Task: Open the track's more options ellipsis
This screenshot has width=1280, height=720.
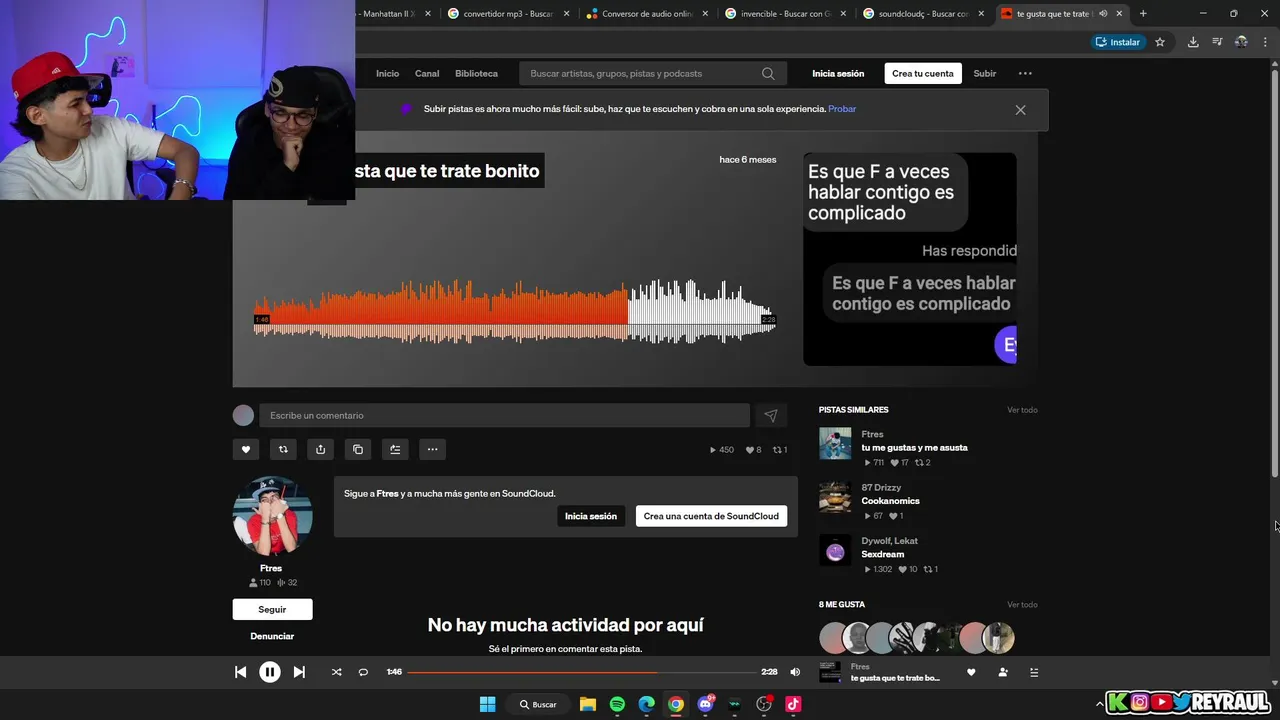Action: 432,449
